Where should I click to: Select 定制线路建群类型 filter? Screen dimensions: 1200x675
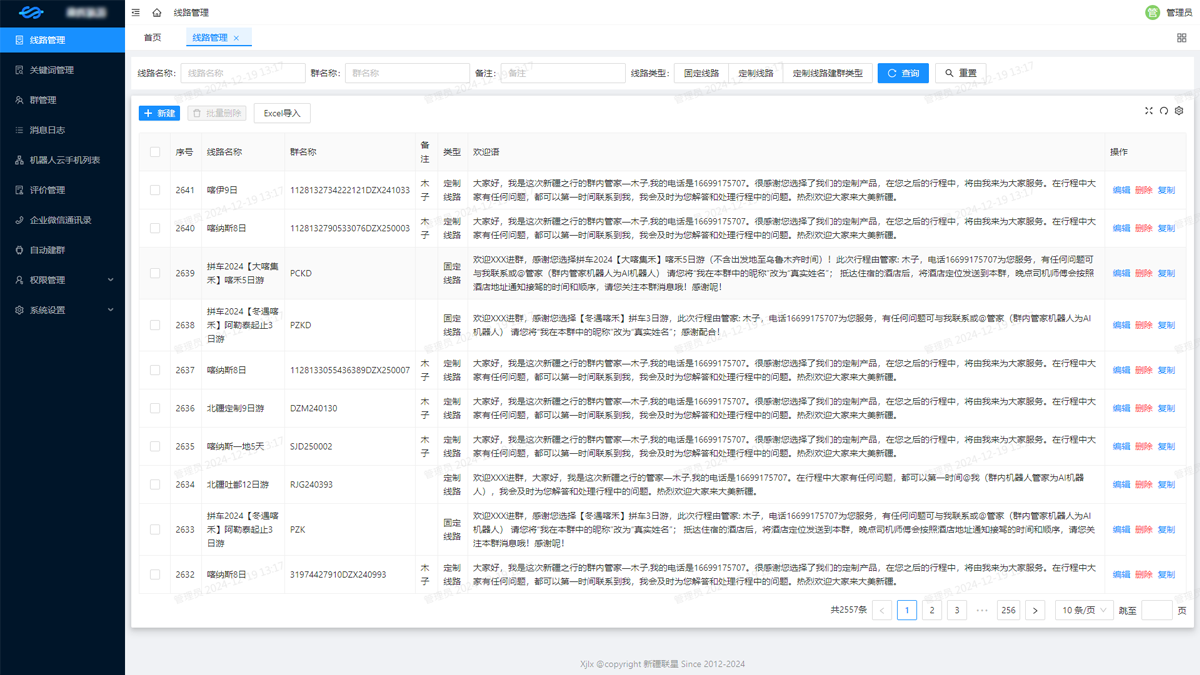point(827,73)
